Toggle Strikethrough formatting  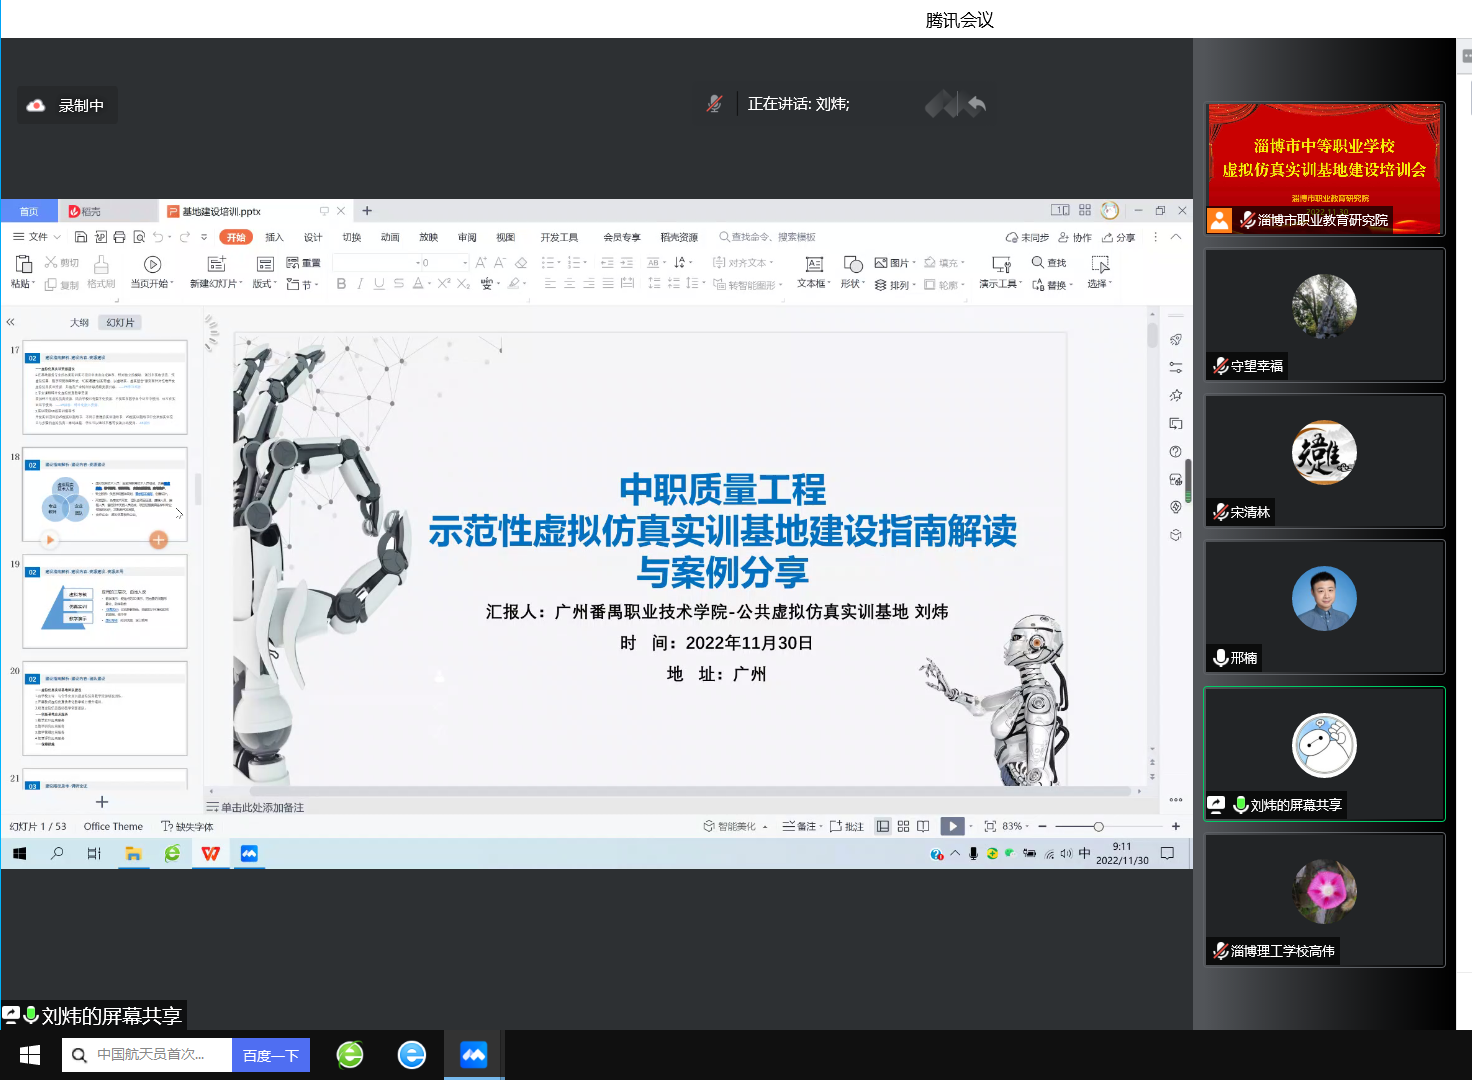pos(398,284)
